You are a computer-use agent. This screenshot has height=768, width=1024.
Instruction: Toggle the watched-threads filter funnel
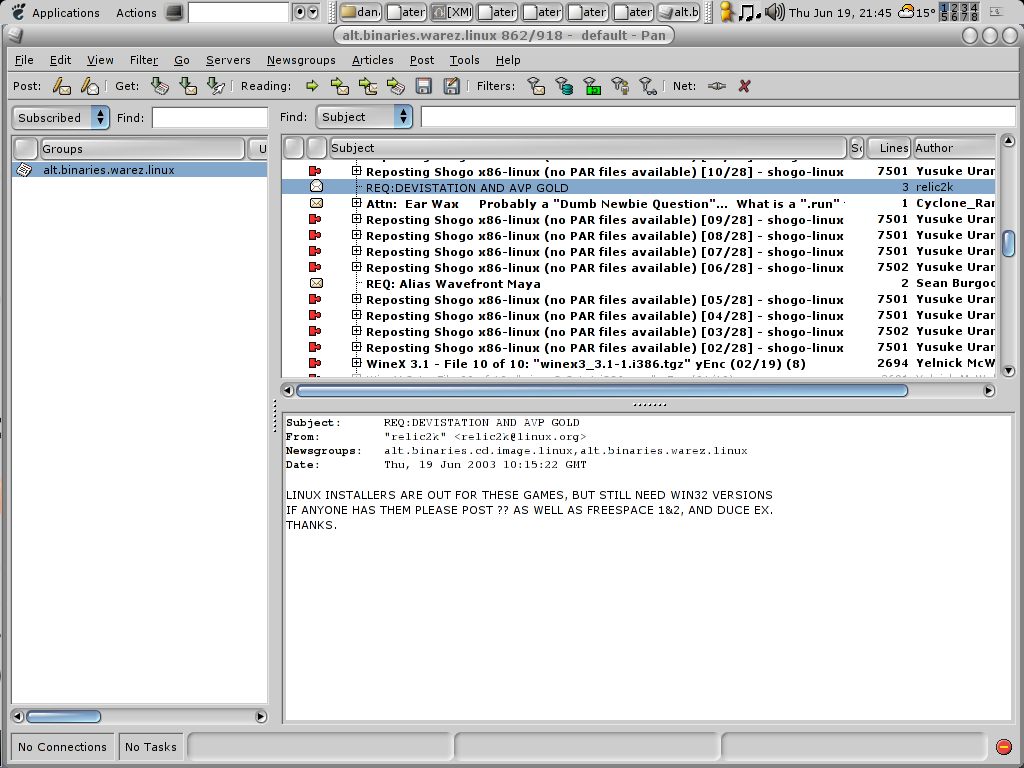pos(648,86)
